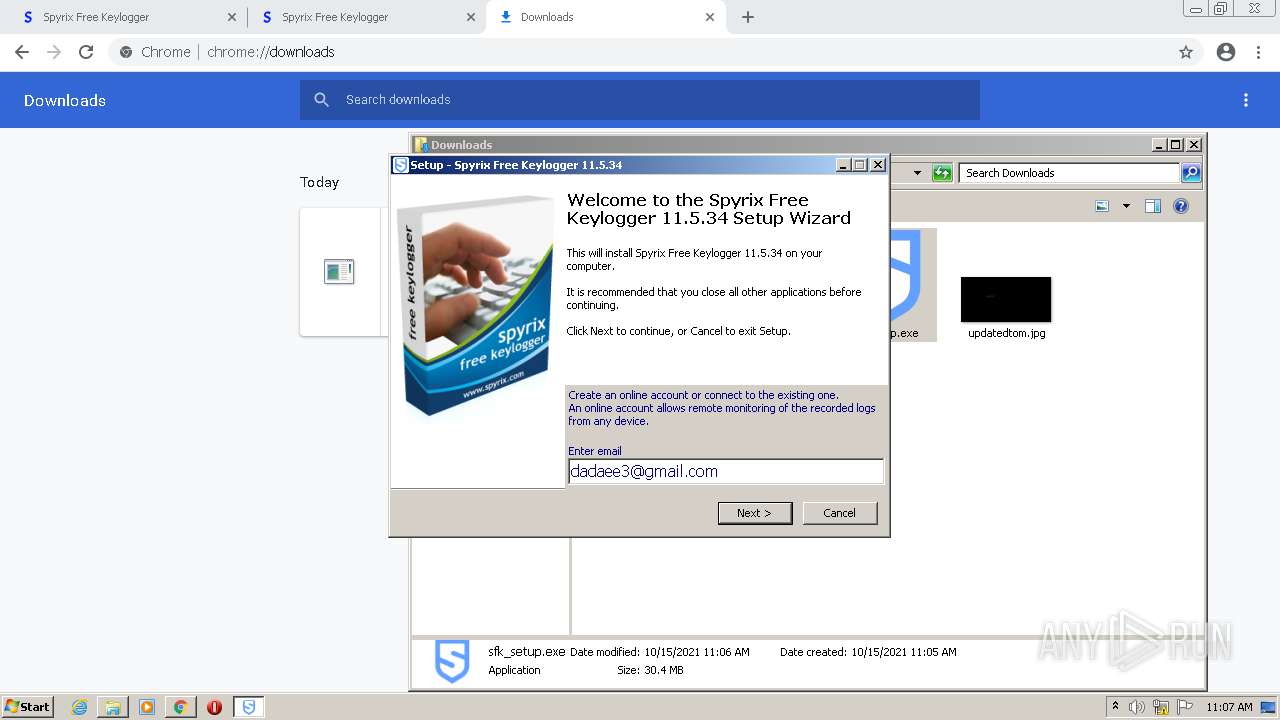The width and height of the screenshot is (1280, 720).
Task: Click the Size 30.4 MB value
Action: coord(663,670)
